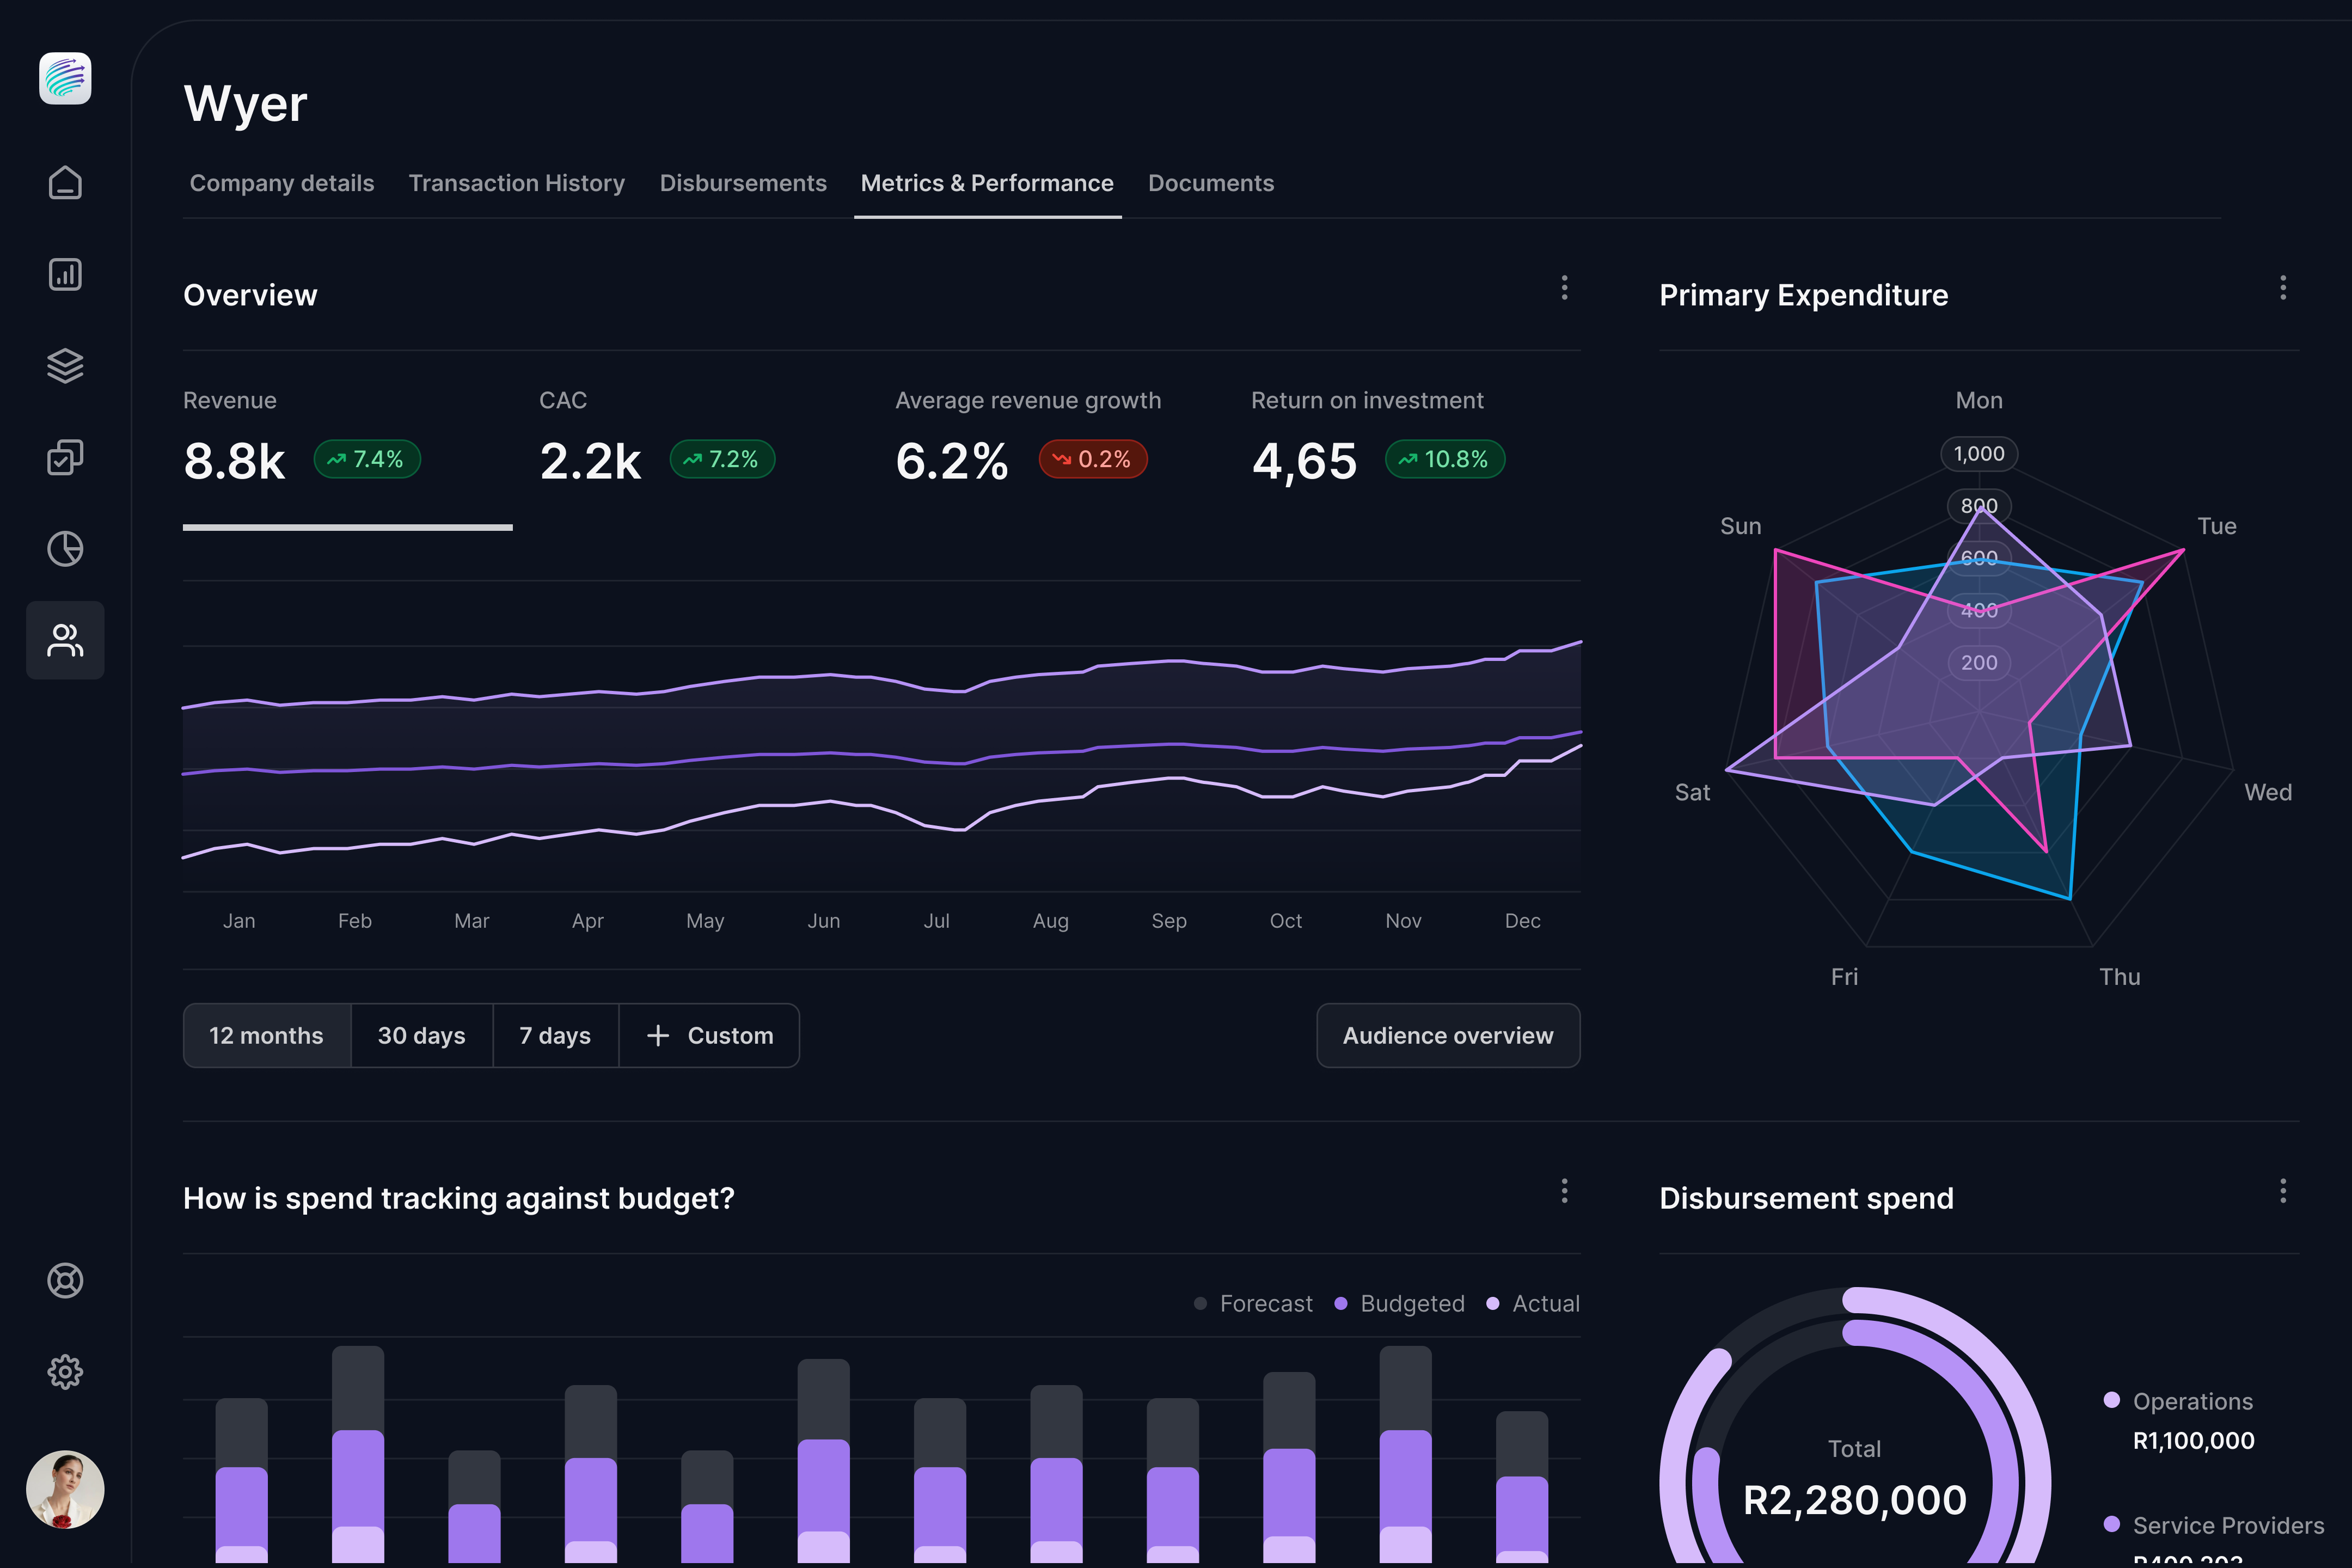2352x1568 pixels.
Task: Switch to Company details tab
Action: (x=282, y=183)
